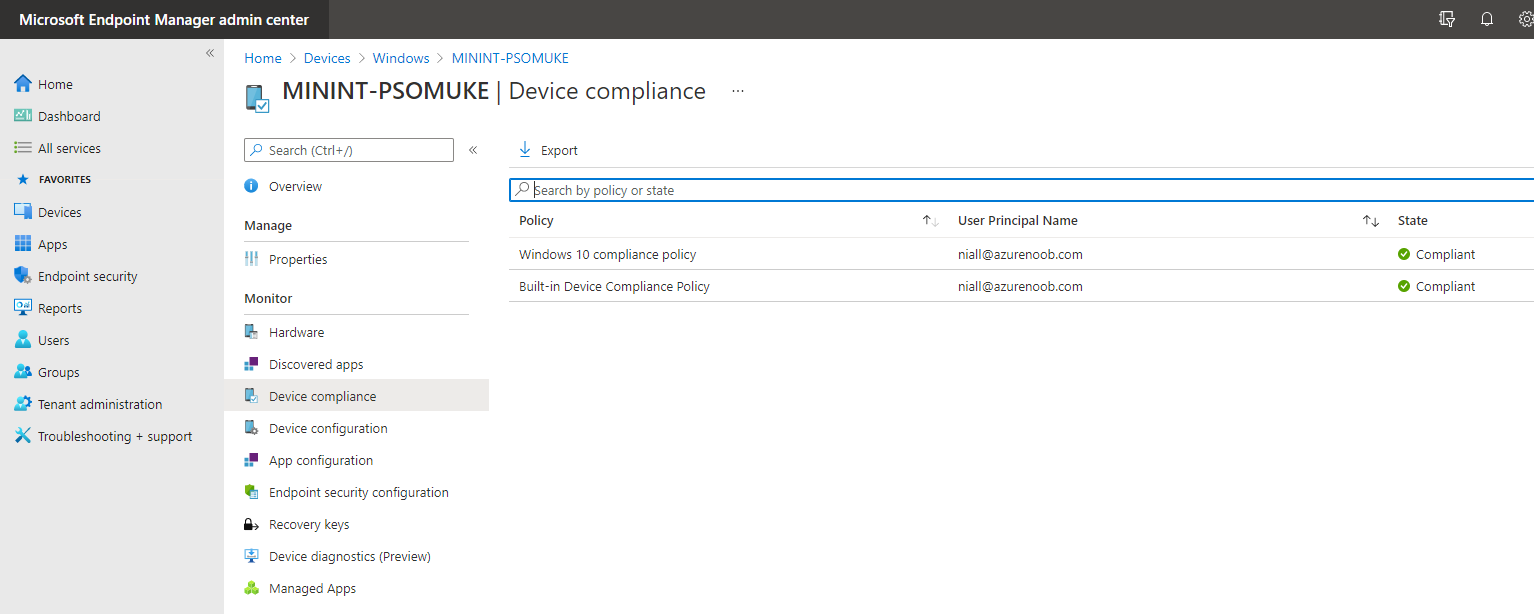Click the Troubleshooting + support tools icon
The width and height of the screenshot is (1534, 614).
(23, 436)
